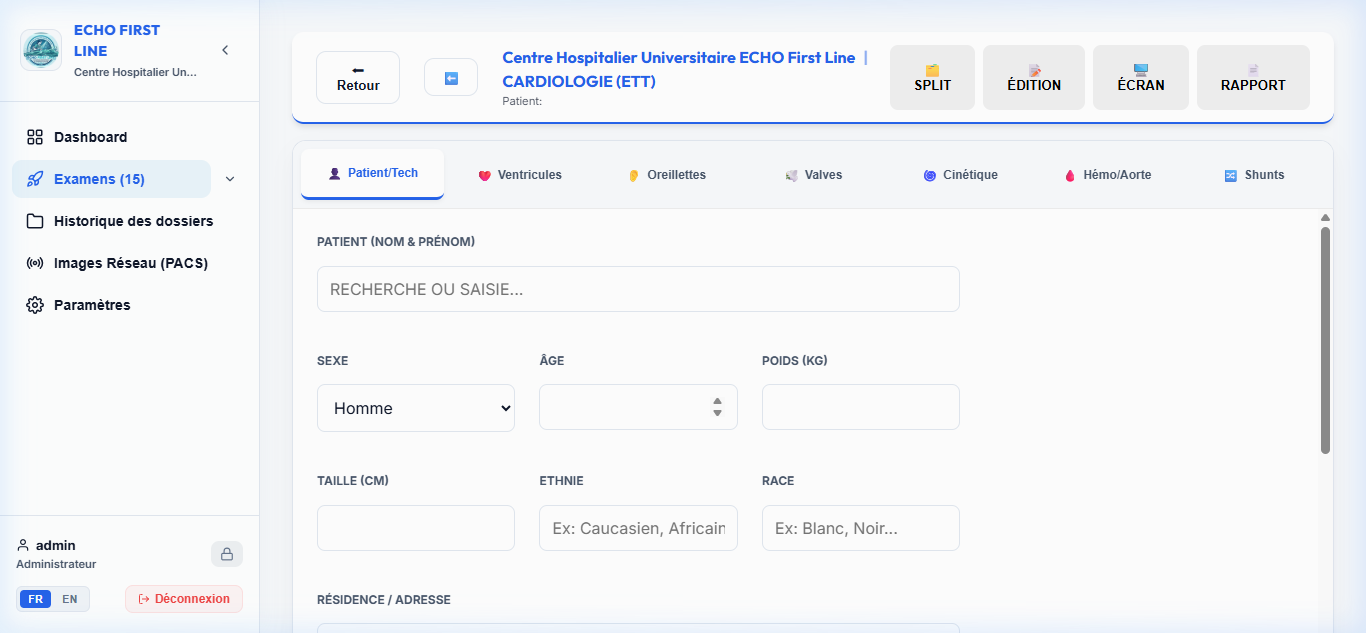Open ÉDITION mode

[1034, 78]
